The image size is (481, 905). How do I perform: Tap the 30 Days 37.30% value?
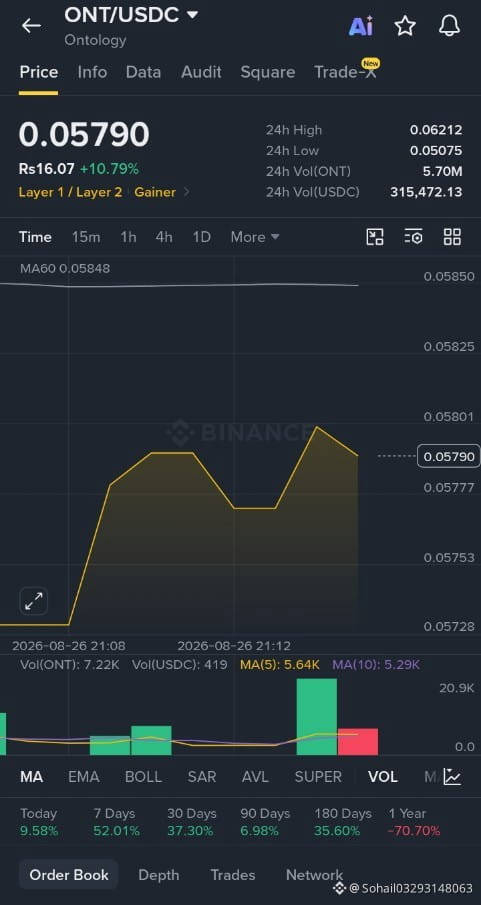click(x=190, y=831)
